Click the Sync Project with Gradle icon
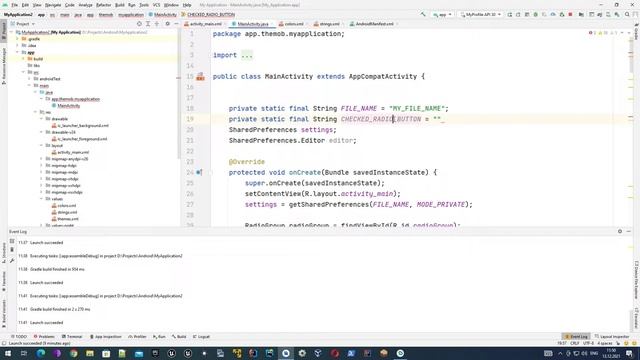 599,14
